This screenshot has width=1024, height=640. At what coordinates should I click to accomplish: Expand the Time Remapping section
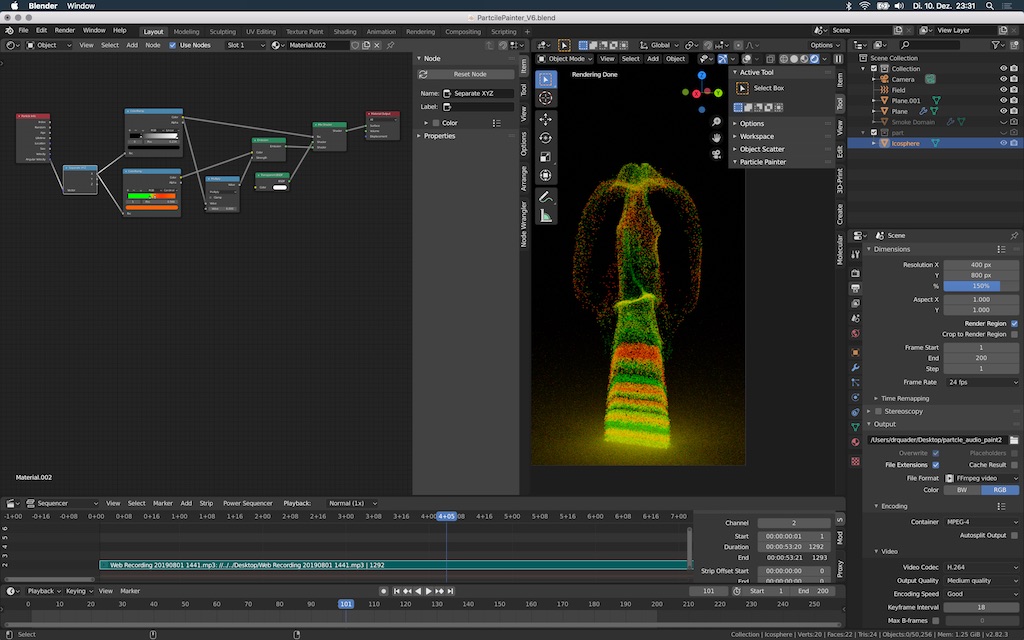click(904, 398)
